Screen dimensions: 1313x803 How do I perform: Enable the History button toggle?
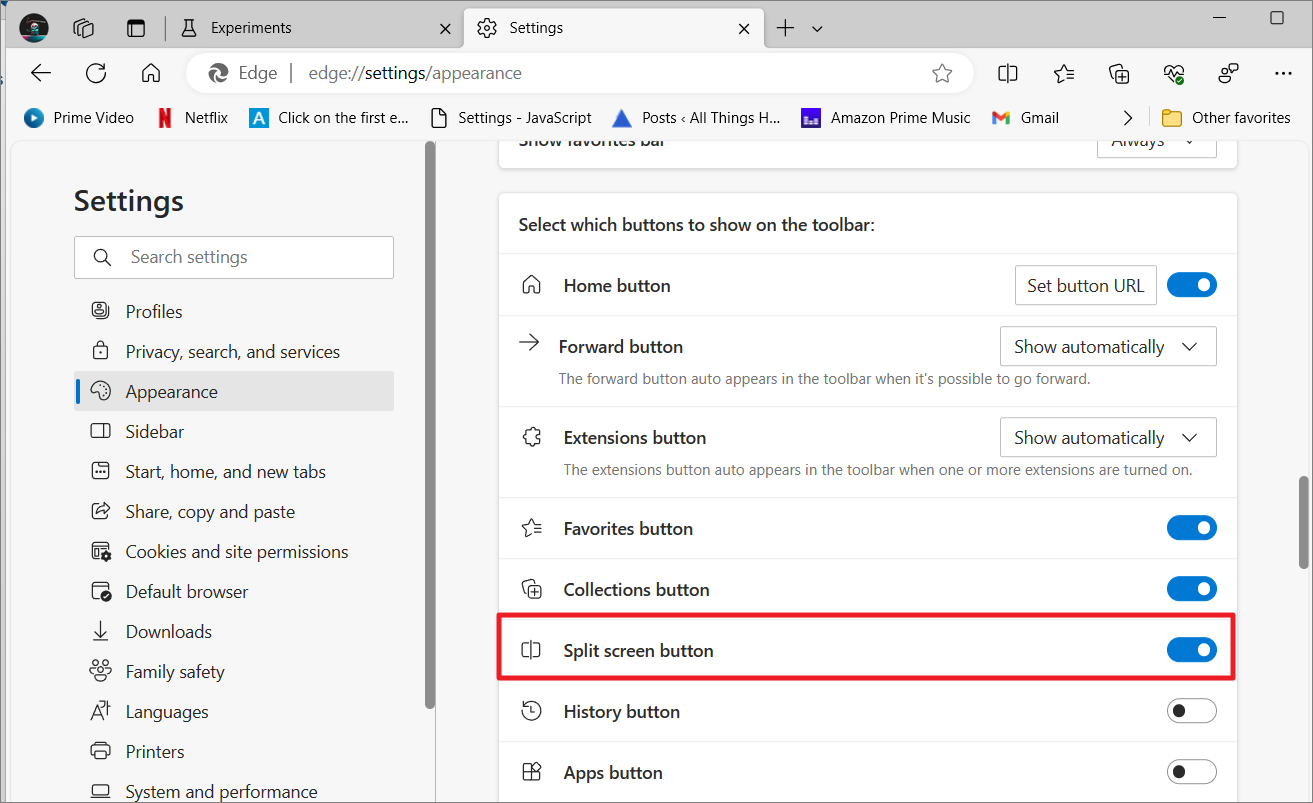pos(1191,710)
